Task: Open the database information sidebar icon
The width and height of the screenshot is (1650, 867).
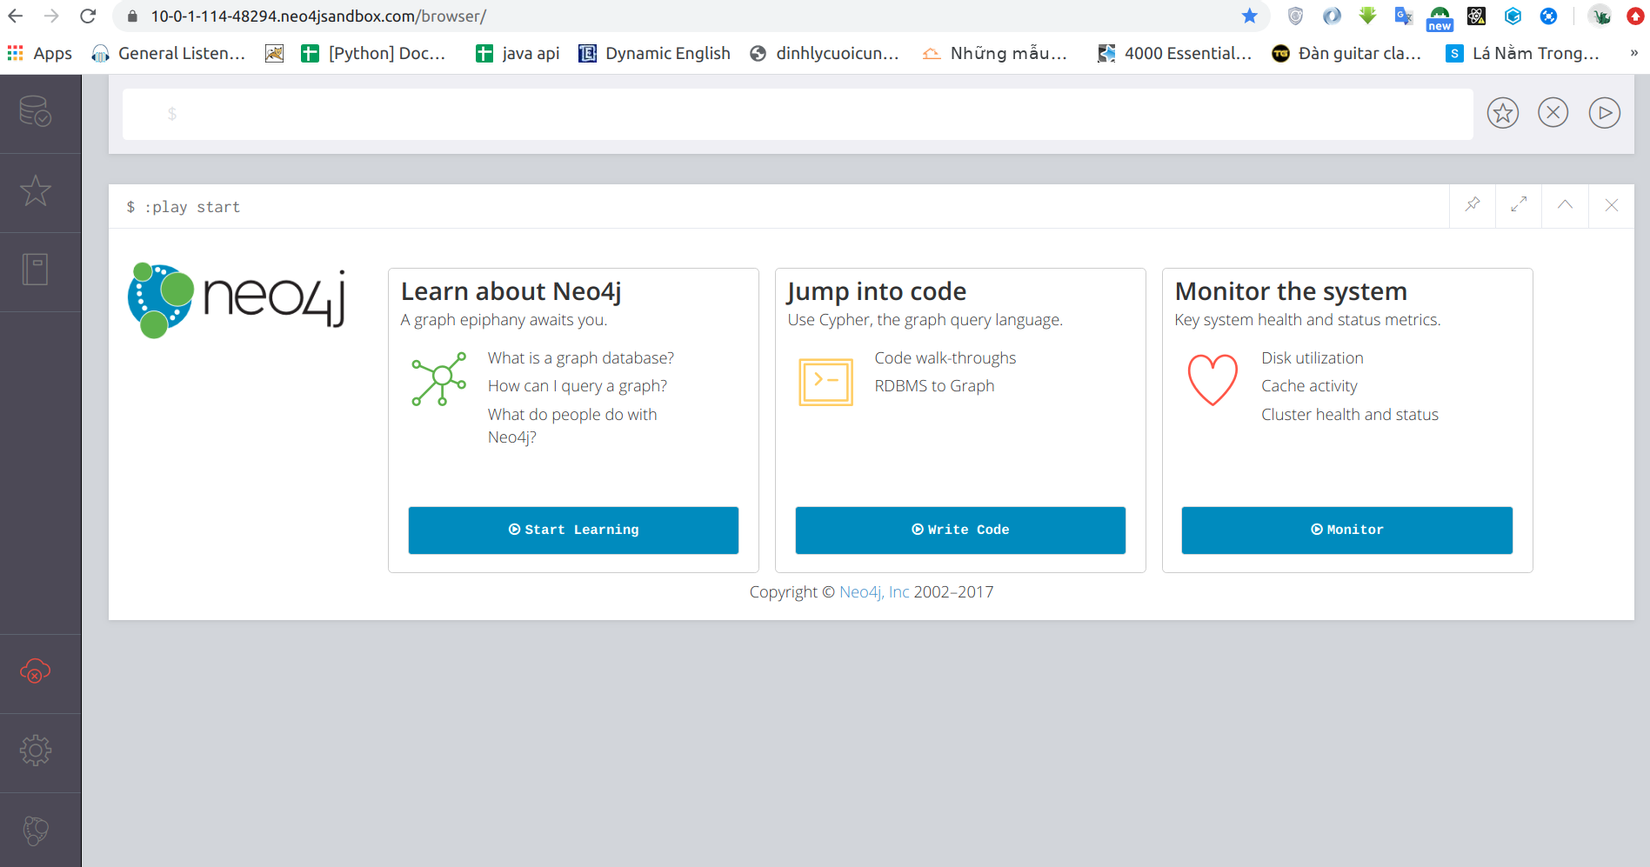Action: point(36,112)
